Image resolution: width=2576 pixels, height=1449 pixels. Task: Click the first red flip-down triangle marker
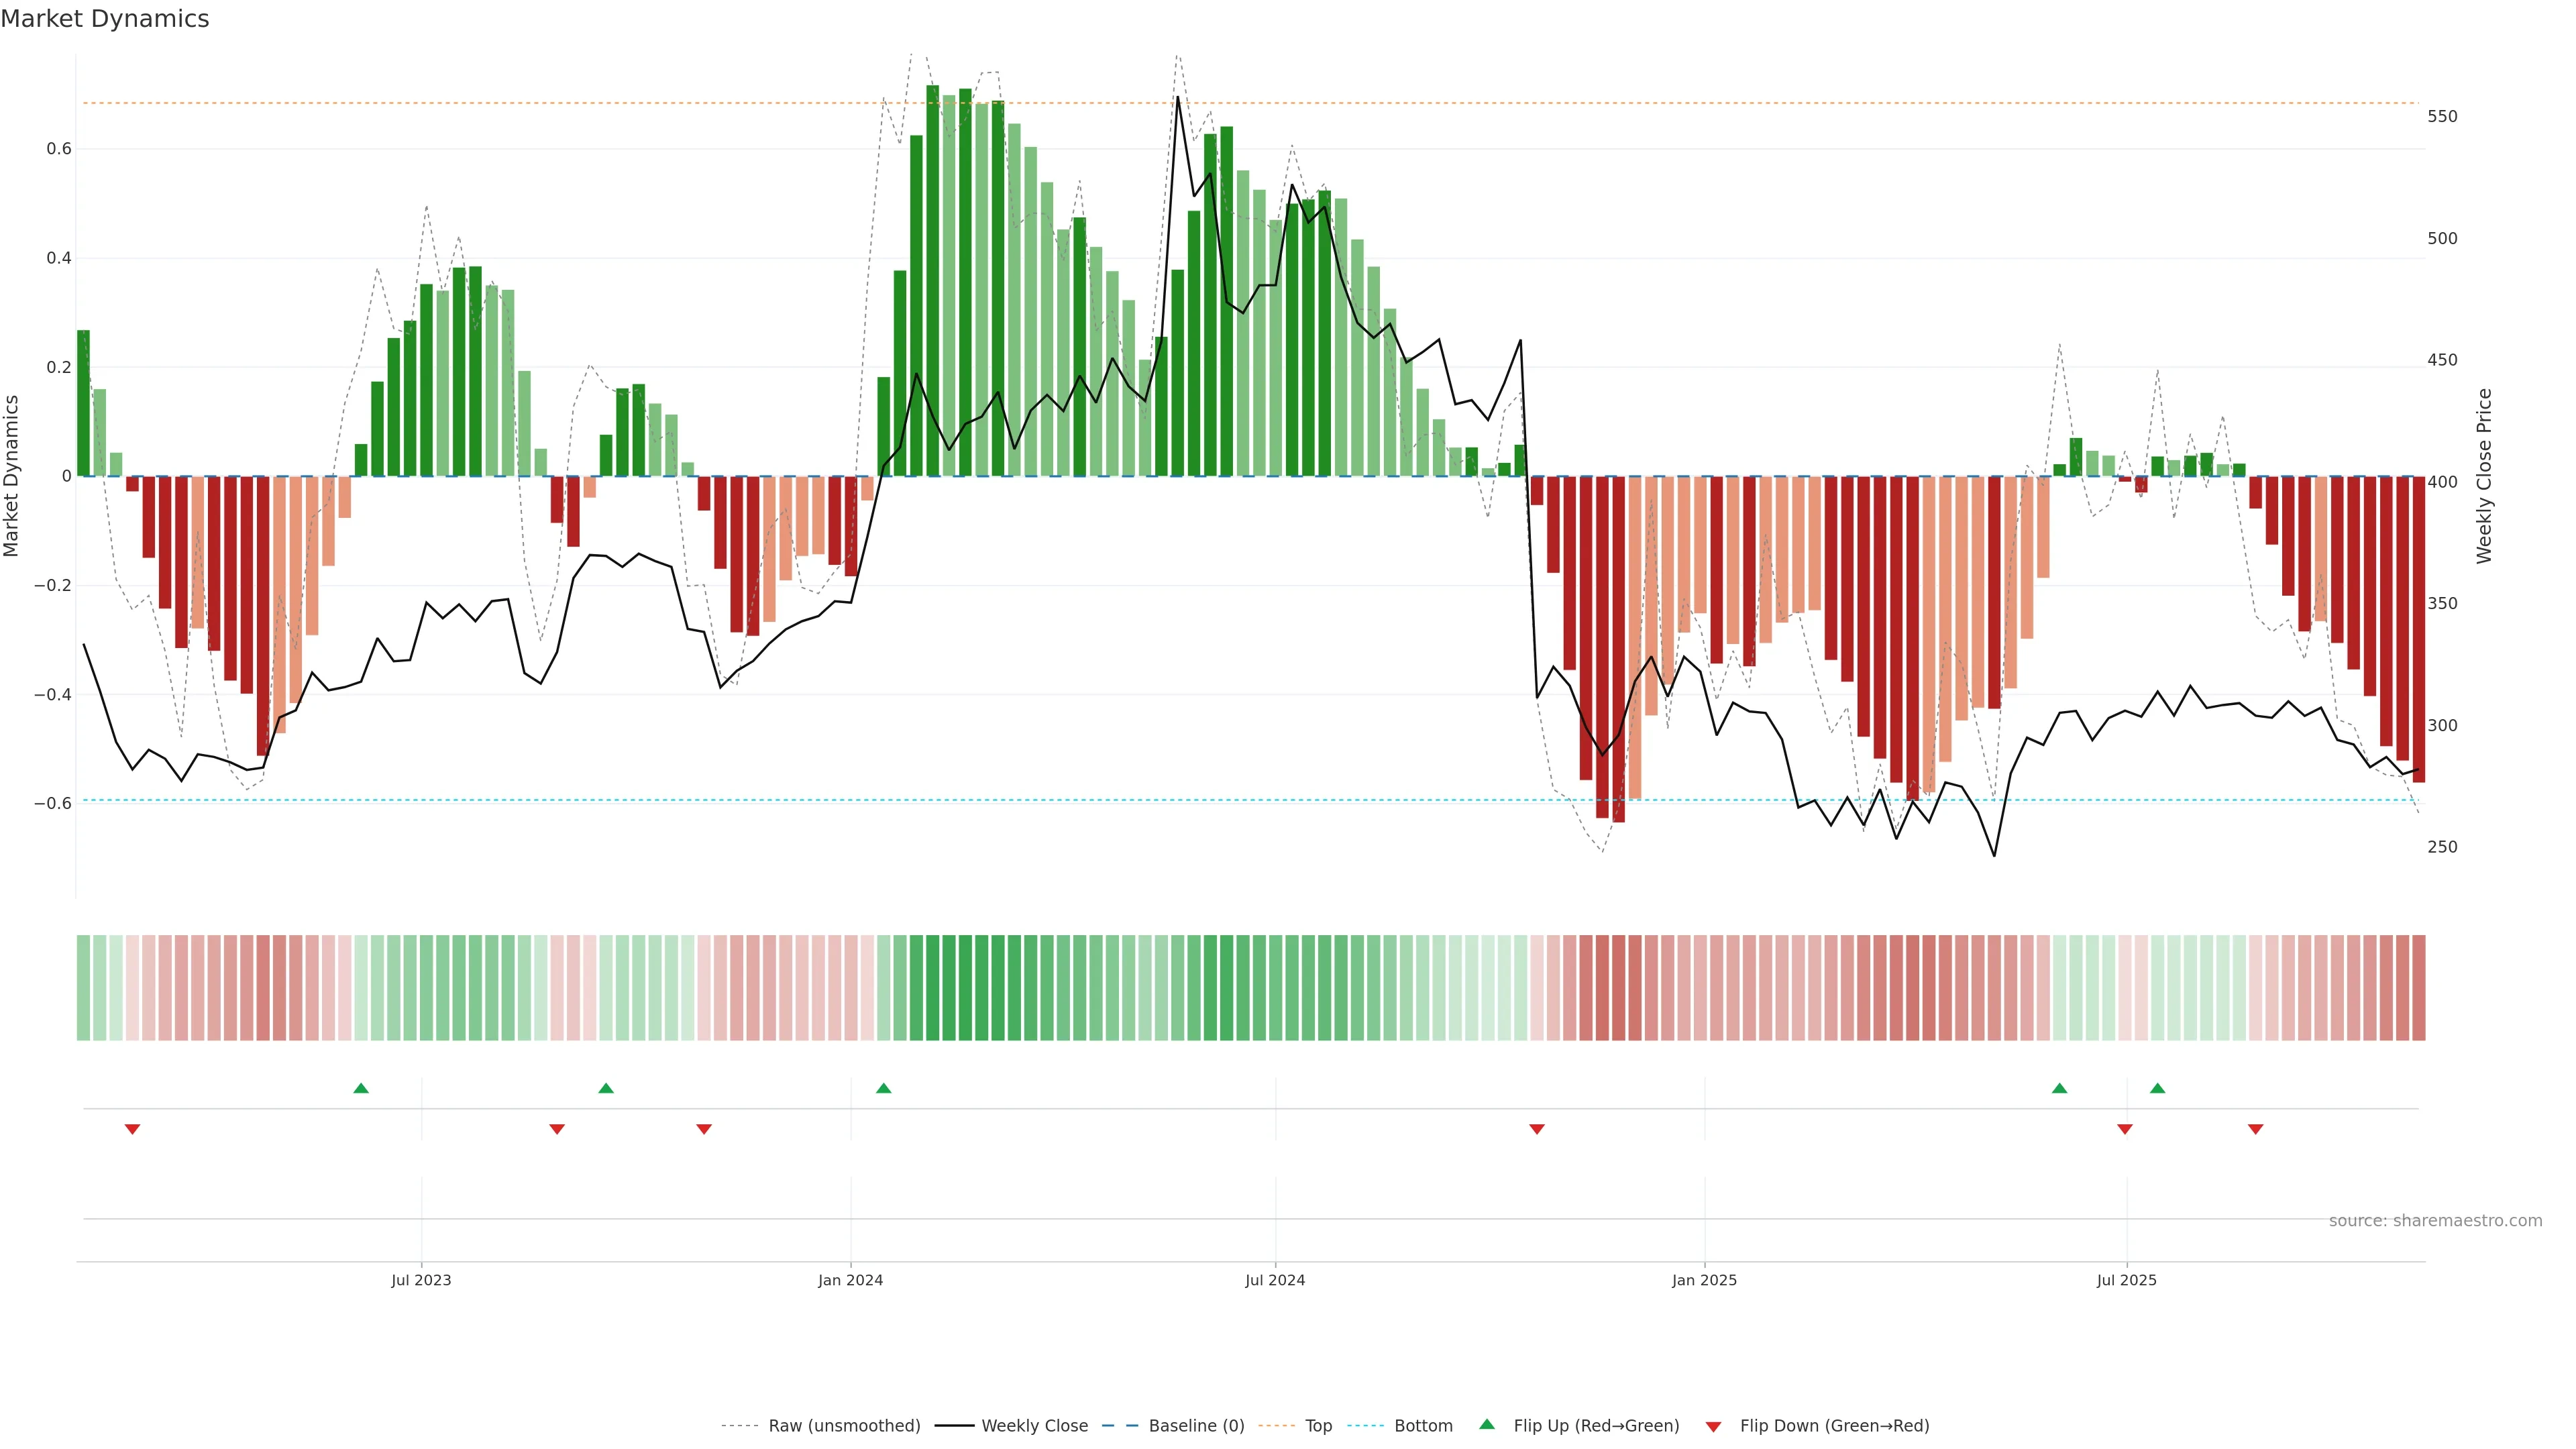coord(132,1129)
